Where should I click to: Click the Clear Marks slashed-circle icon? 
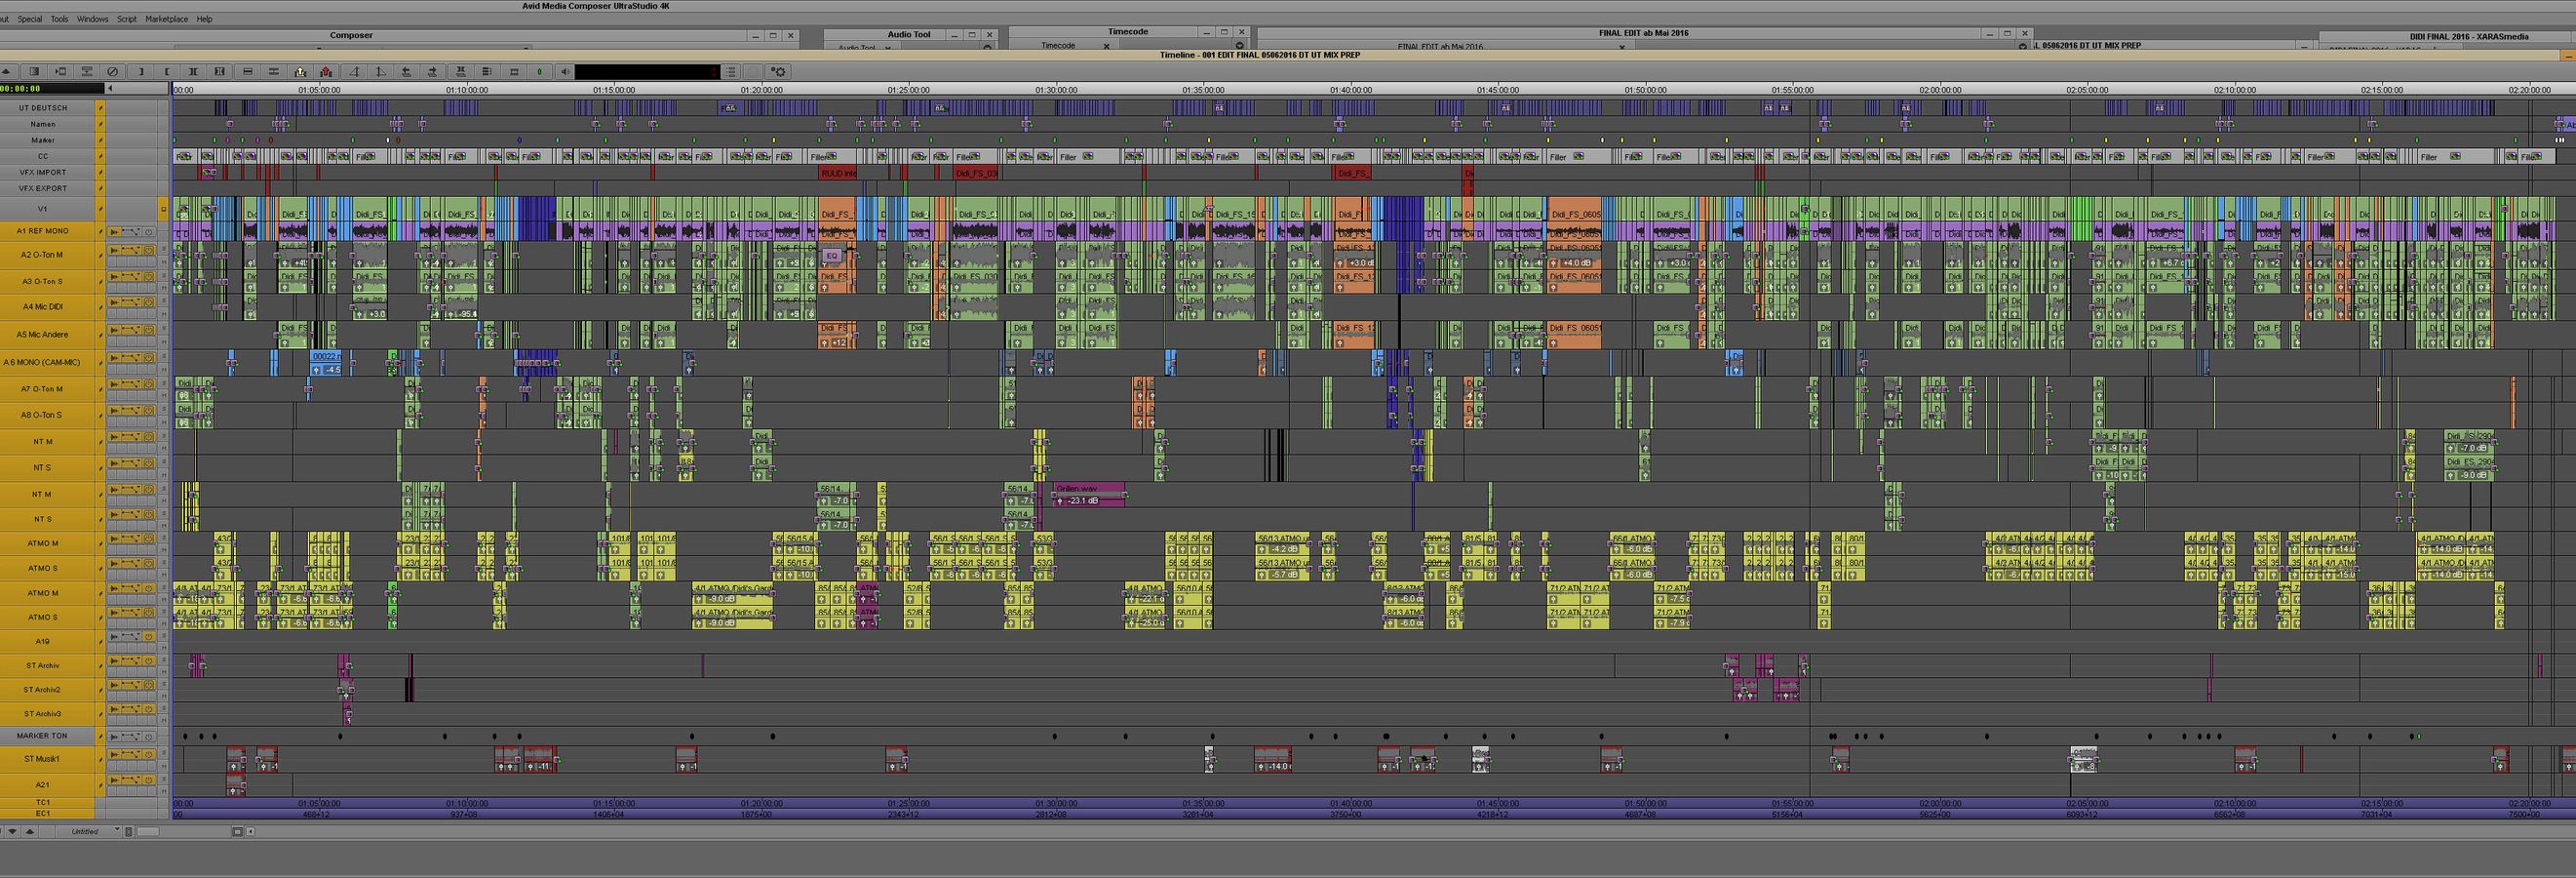(113, 72)
